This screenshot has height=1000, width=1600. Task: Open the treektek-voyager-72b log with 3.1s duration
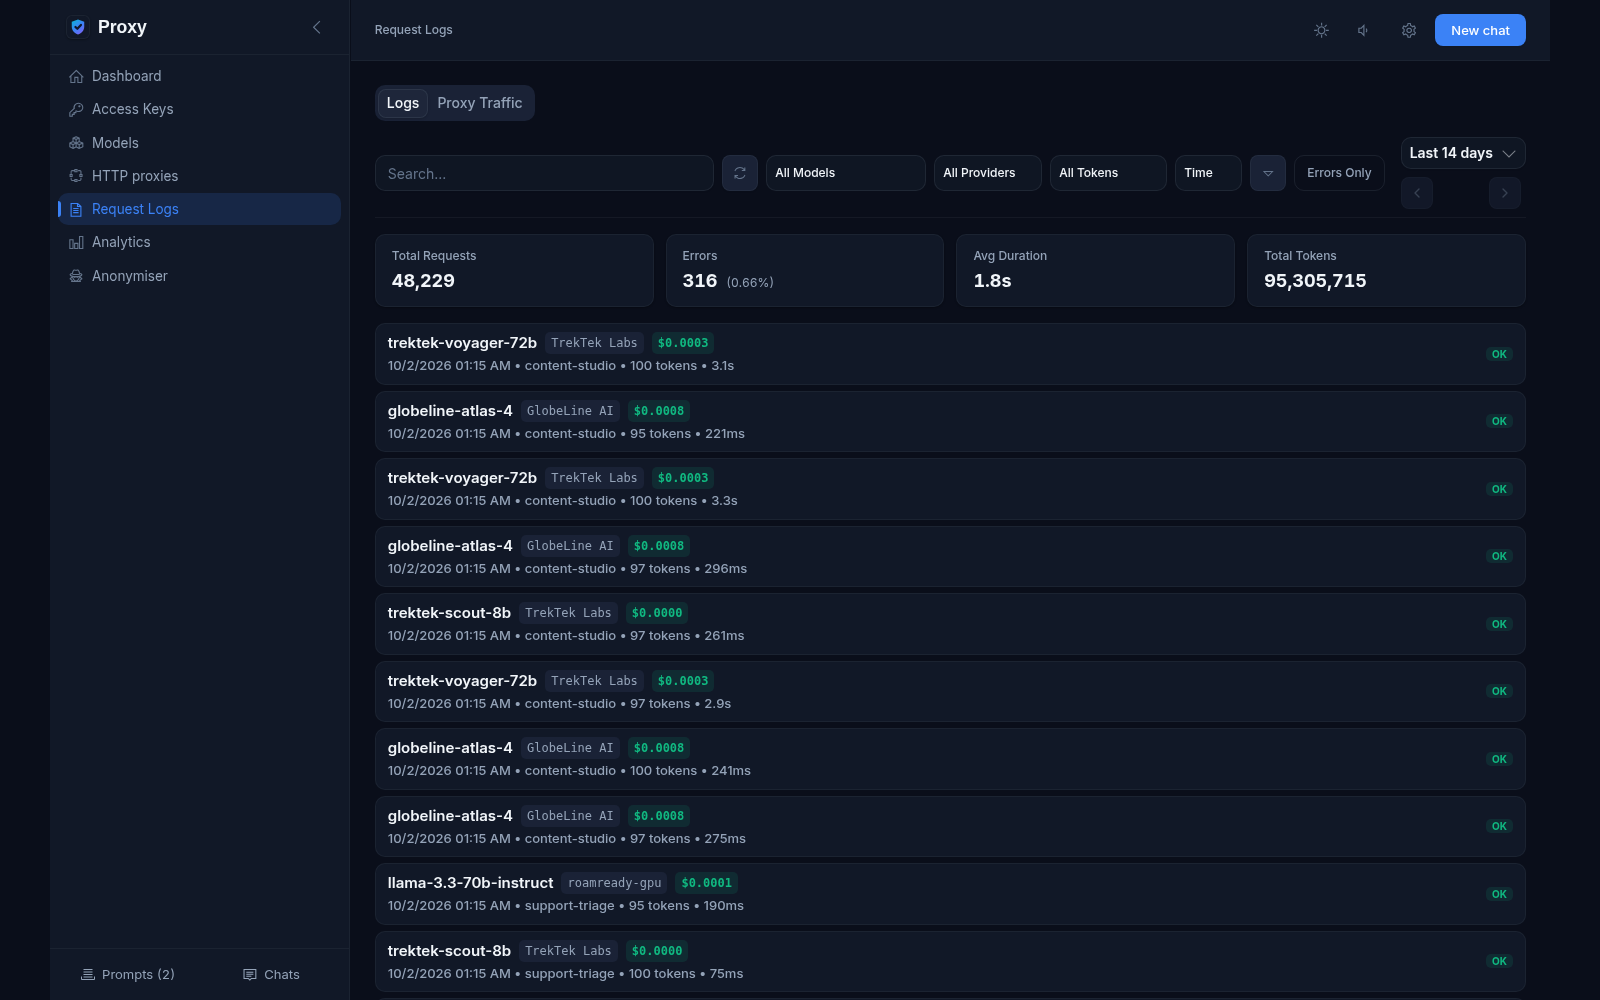pyautogui.click(x=950, y=354)
